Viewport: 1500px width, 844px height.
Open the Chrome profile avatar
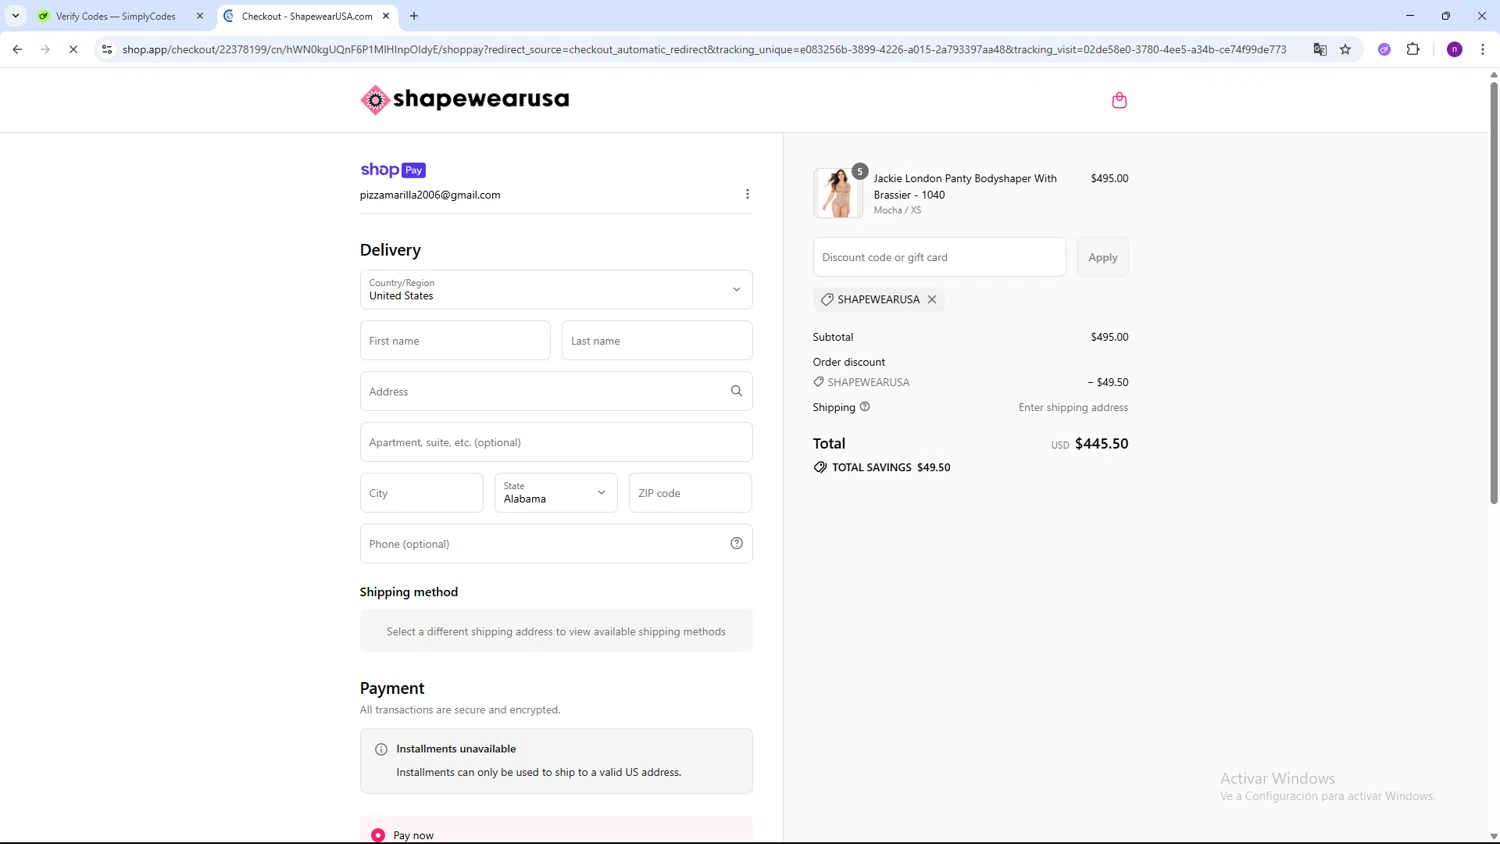point(1455,49)
